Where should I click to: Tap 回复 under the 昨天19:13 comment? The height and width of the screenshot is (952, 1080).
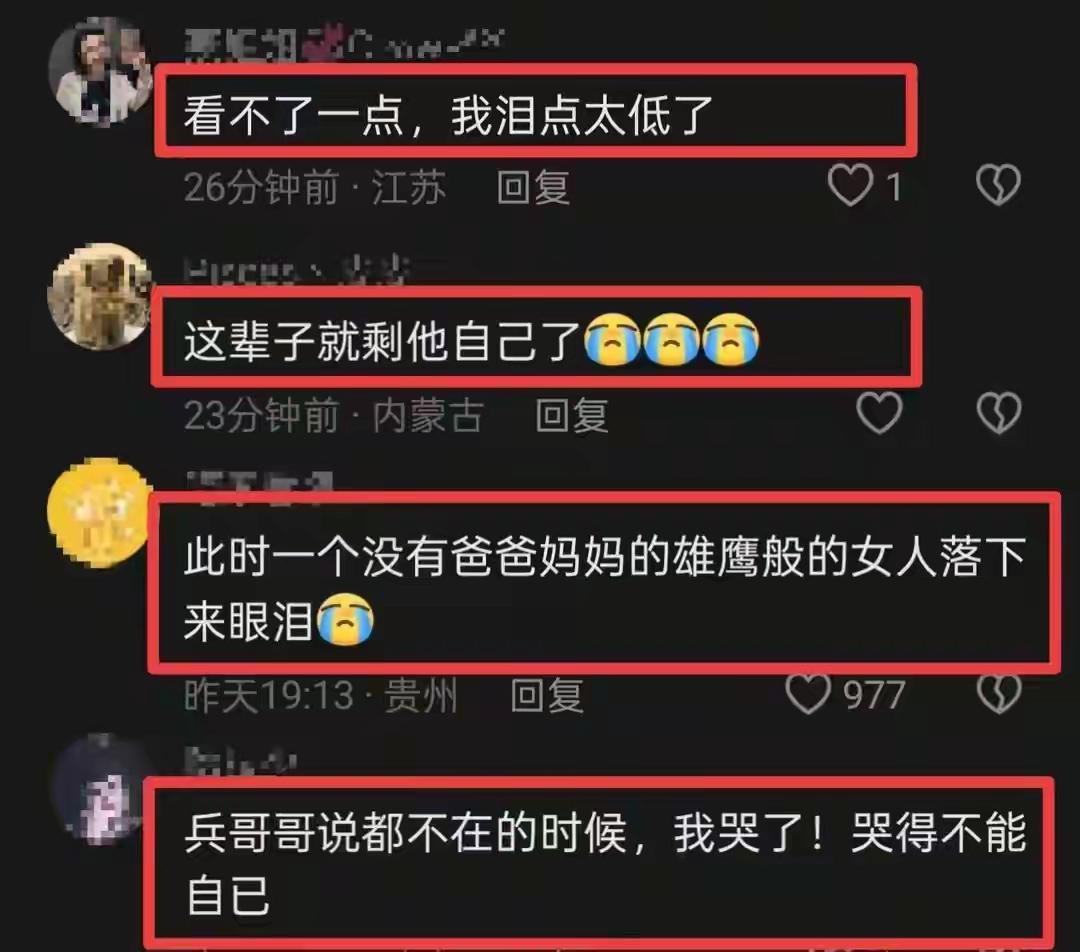[547, 695]
